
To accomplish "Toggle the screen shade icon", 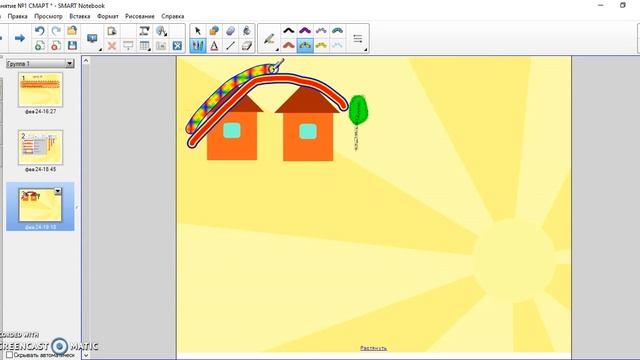I will [x=128, y=46].
